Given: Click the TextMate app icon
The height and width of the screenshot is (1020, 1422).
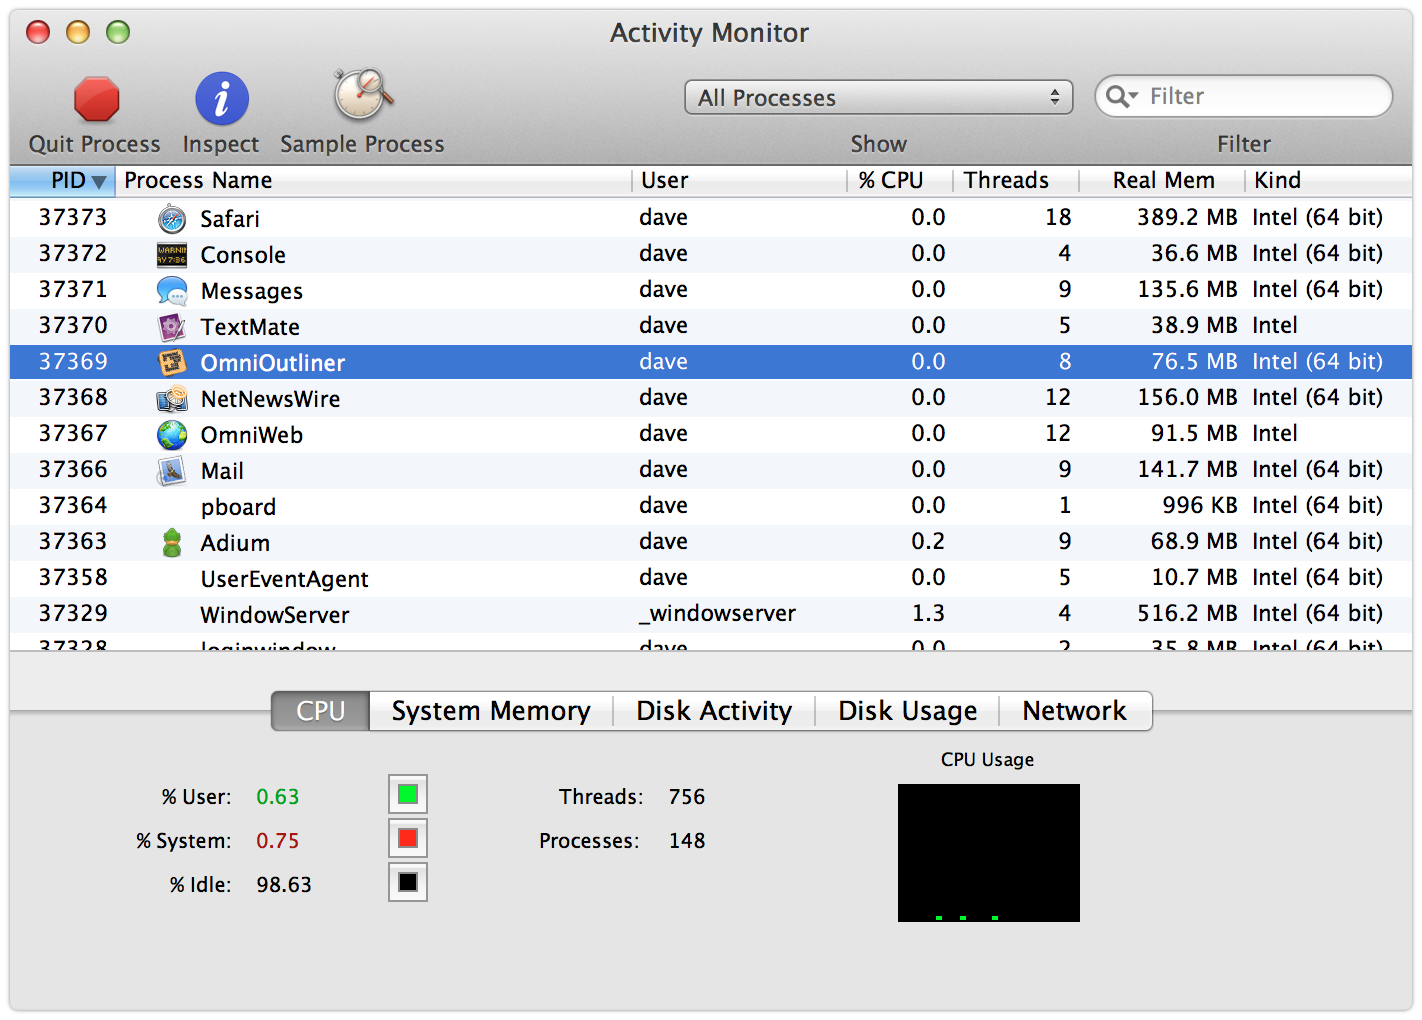Looking at the screenshot, I should pos(171,326).
